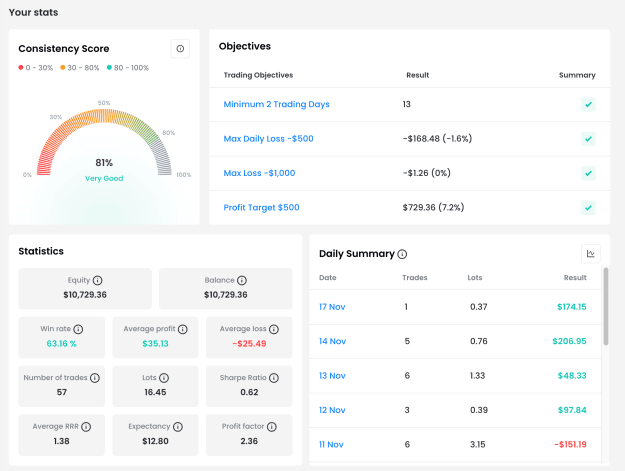Open the 13 Nov daily summary
The image size is (625, 471).
pyautogui.click(x=332, y=375)
